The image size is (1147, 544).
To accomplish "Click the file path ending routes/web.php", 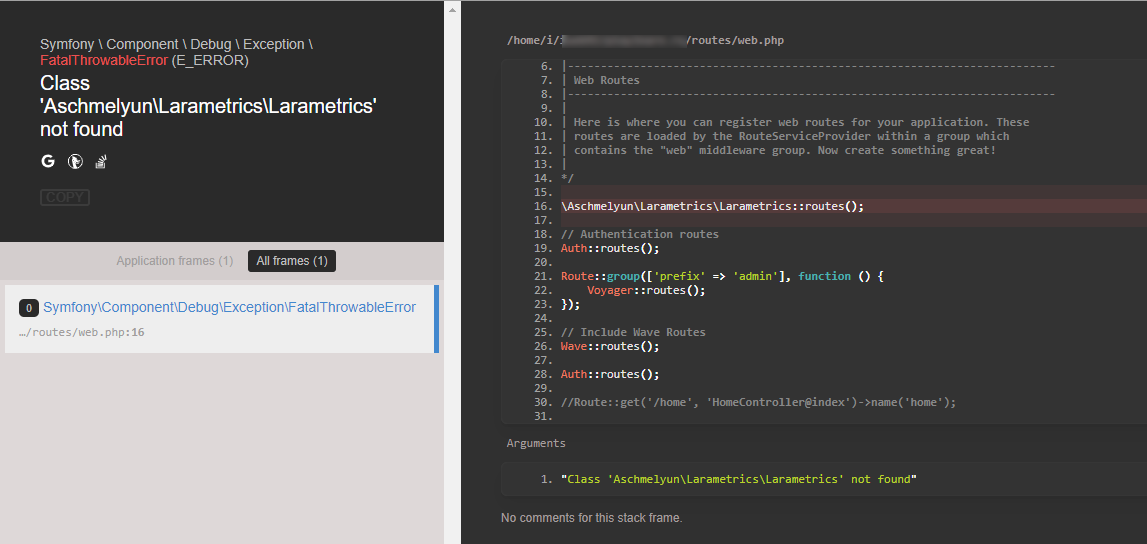I will coord(646,40).
